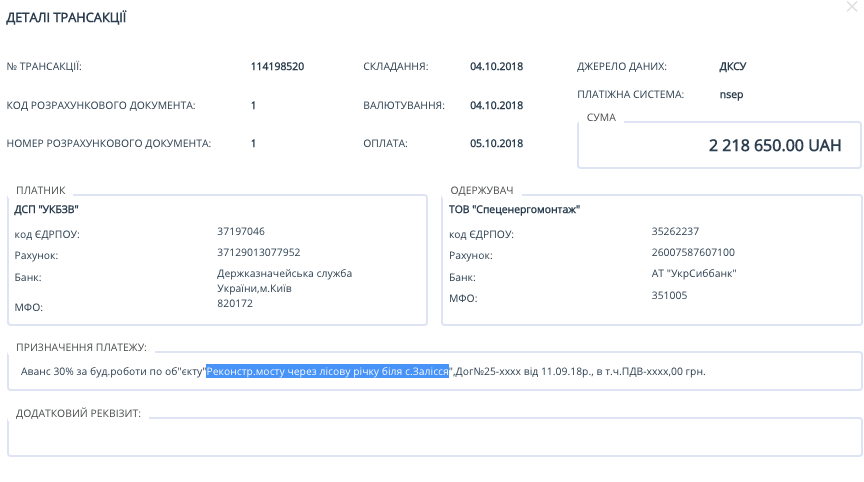The height and width of the screenshot is (482, 864).
Task: Click the payer bank Держказначейська служба
Action: point(284,273)
